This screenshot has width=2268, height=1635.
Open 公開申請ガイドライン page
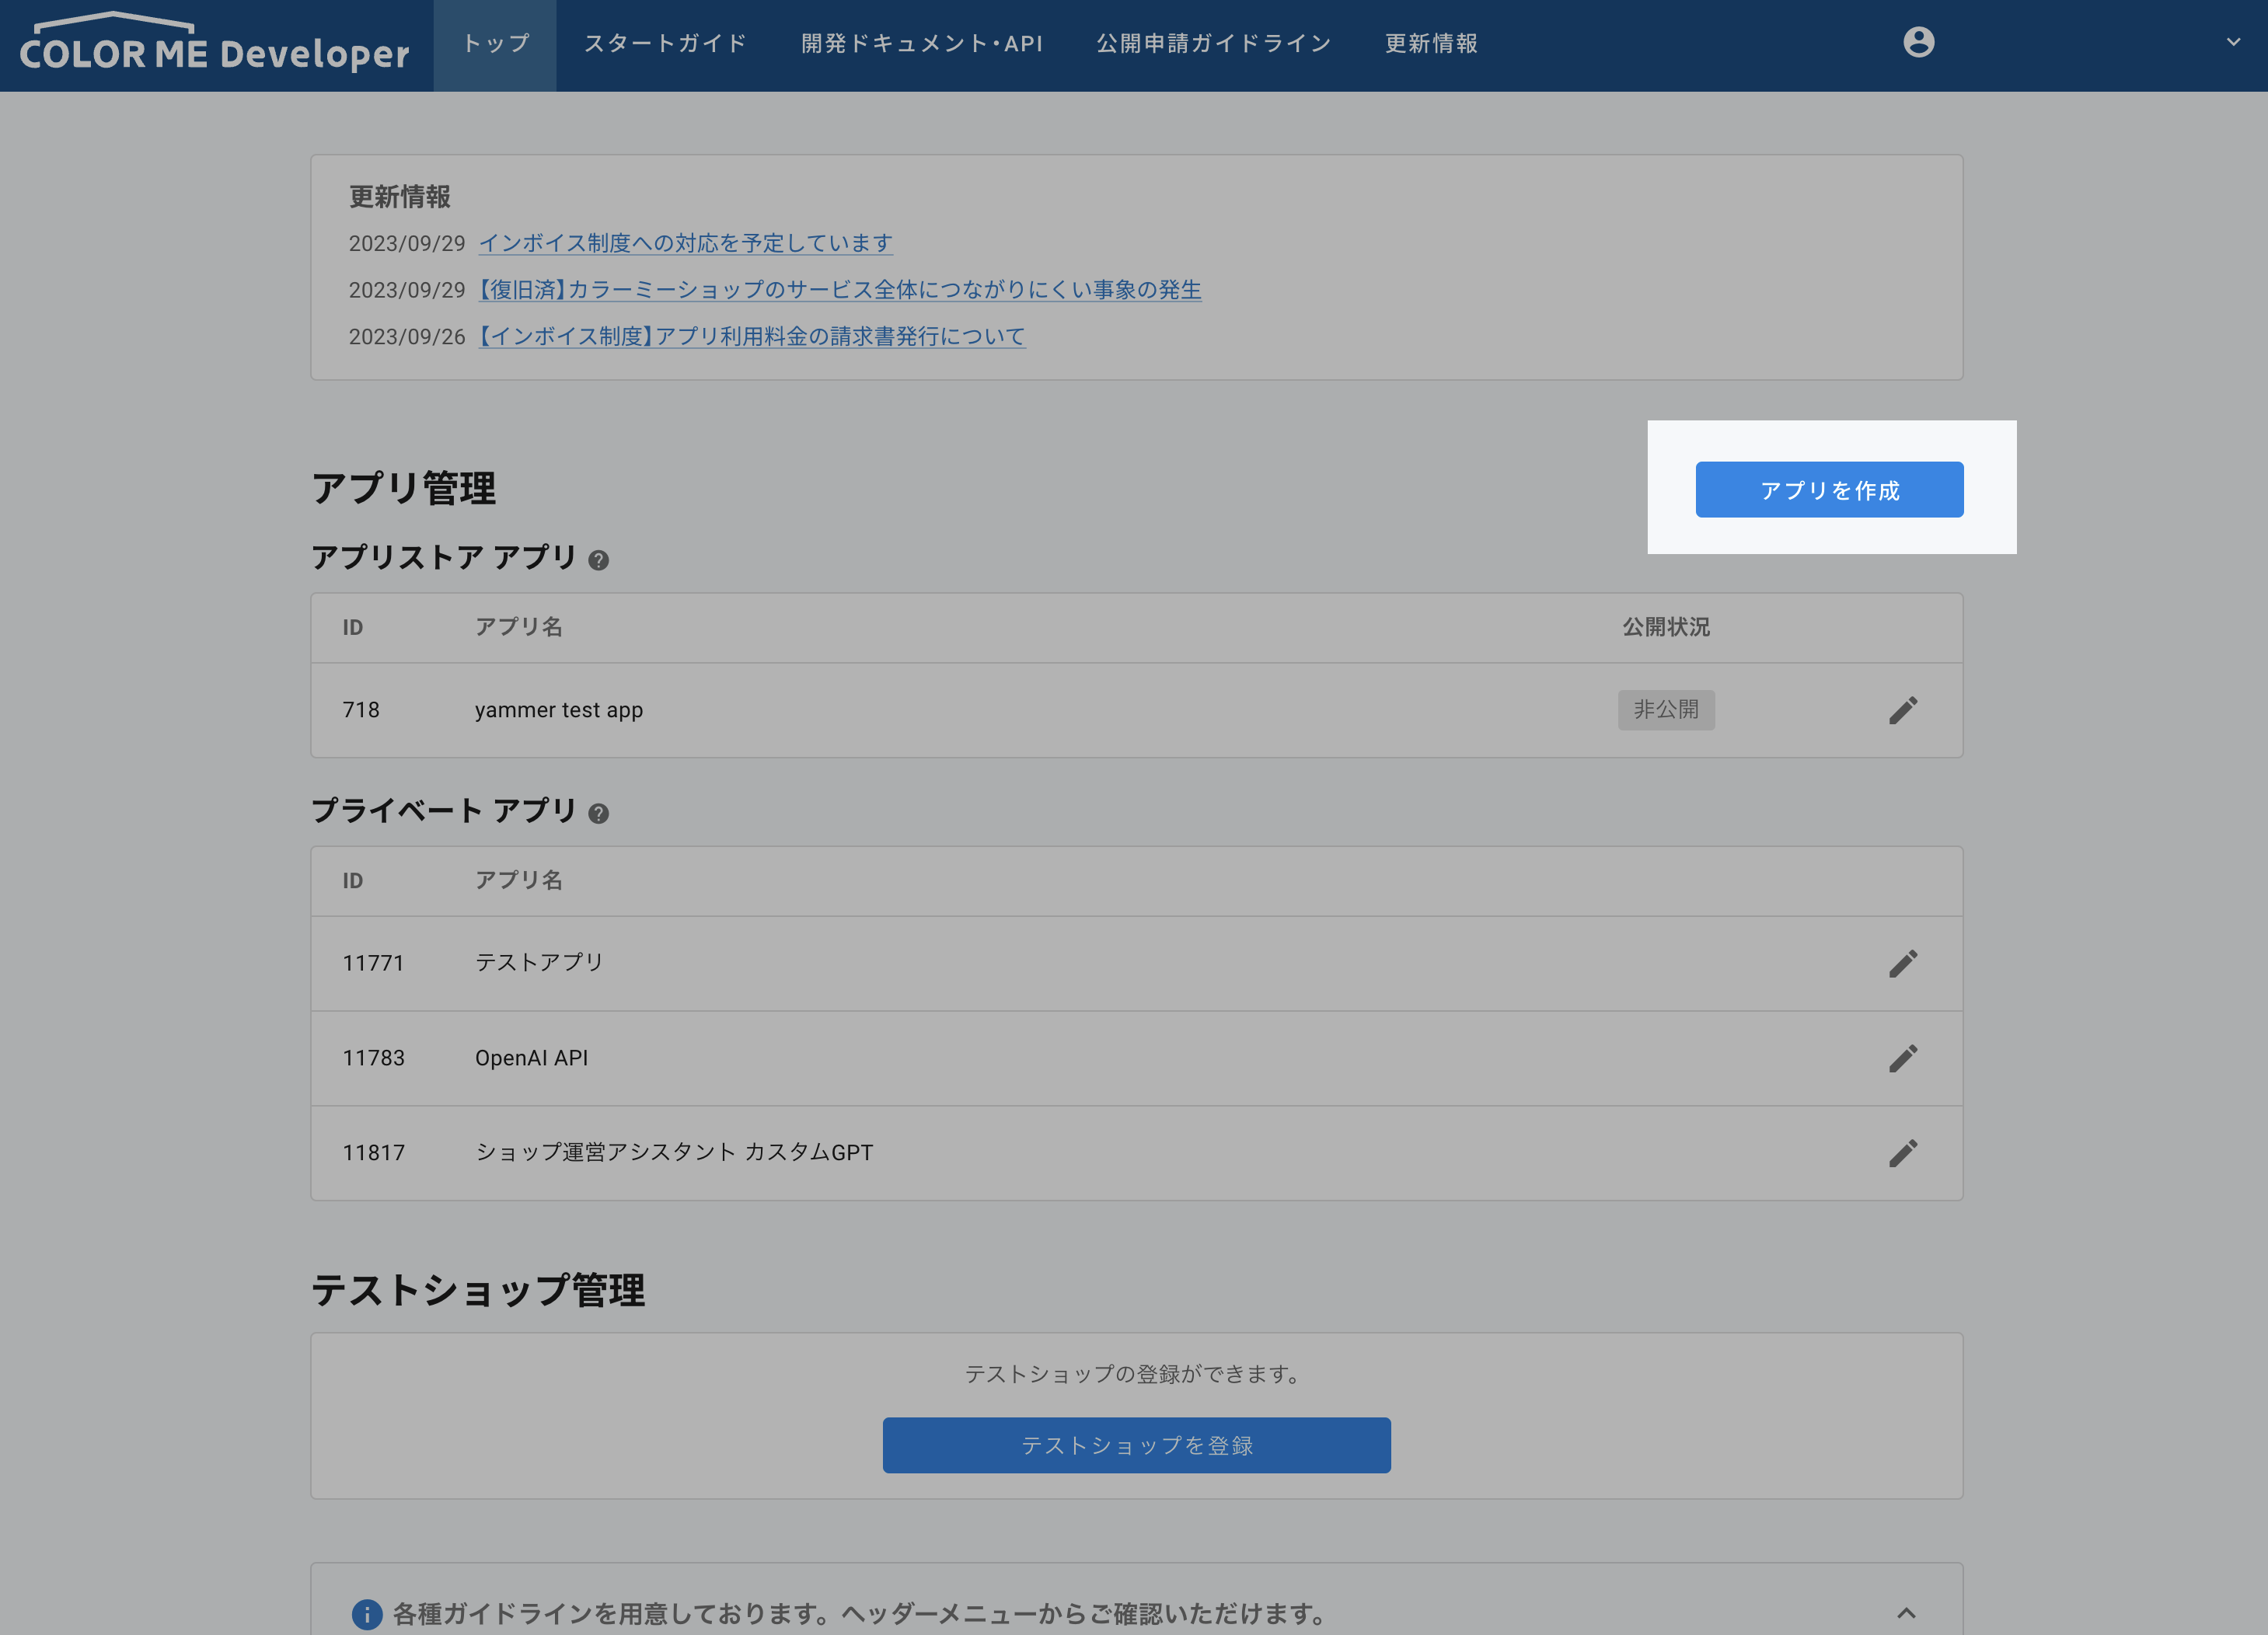coord(1213,43)
